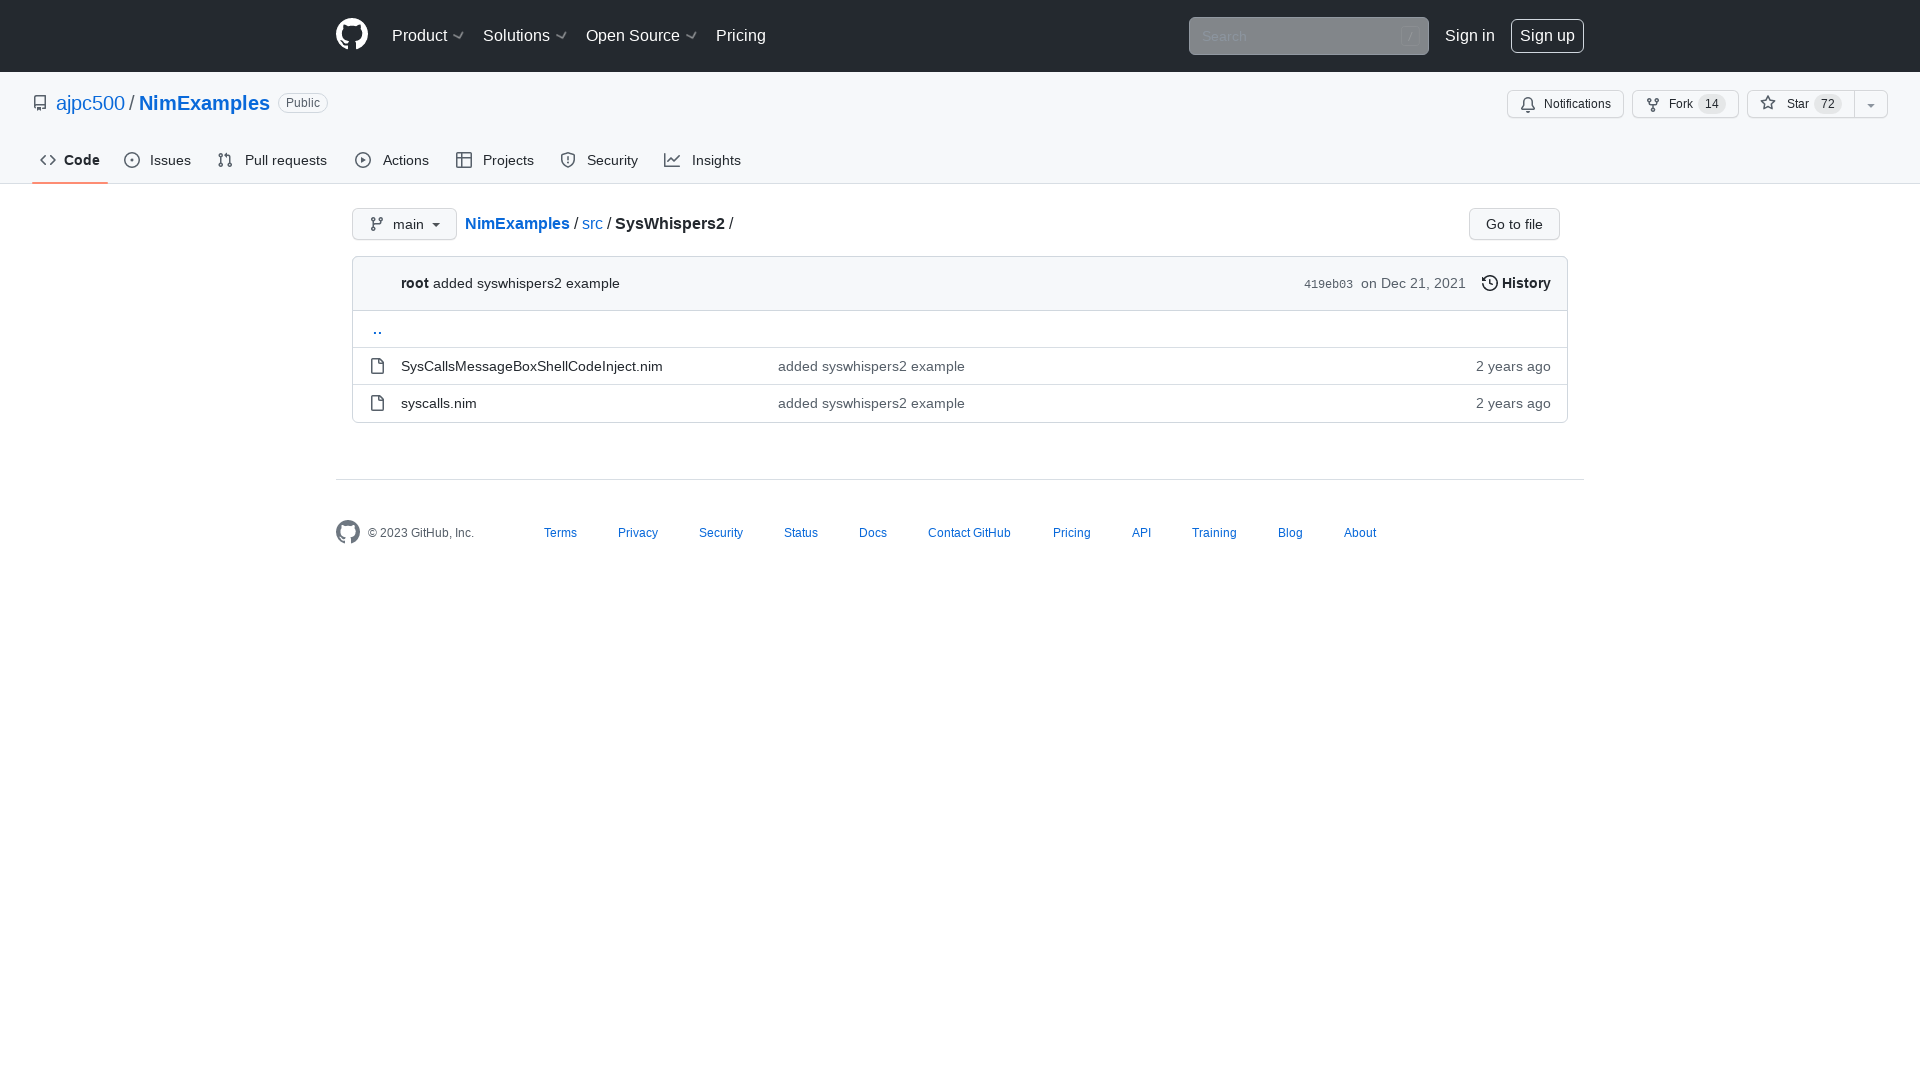Viewport: 1920px width, 1080px height.
Task: Click the repository icon before ajpc500
Action: 40,103
